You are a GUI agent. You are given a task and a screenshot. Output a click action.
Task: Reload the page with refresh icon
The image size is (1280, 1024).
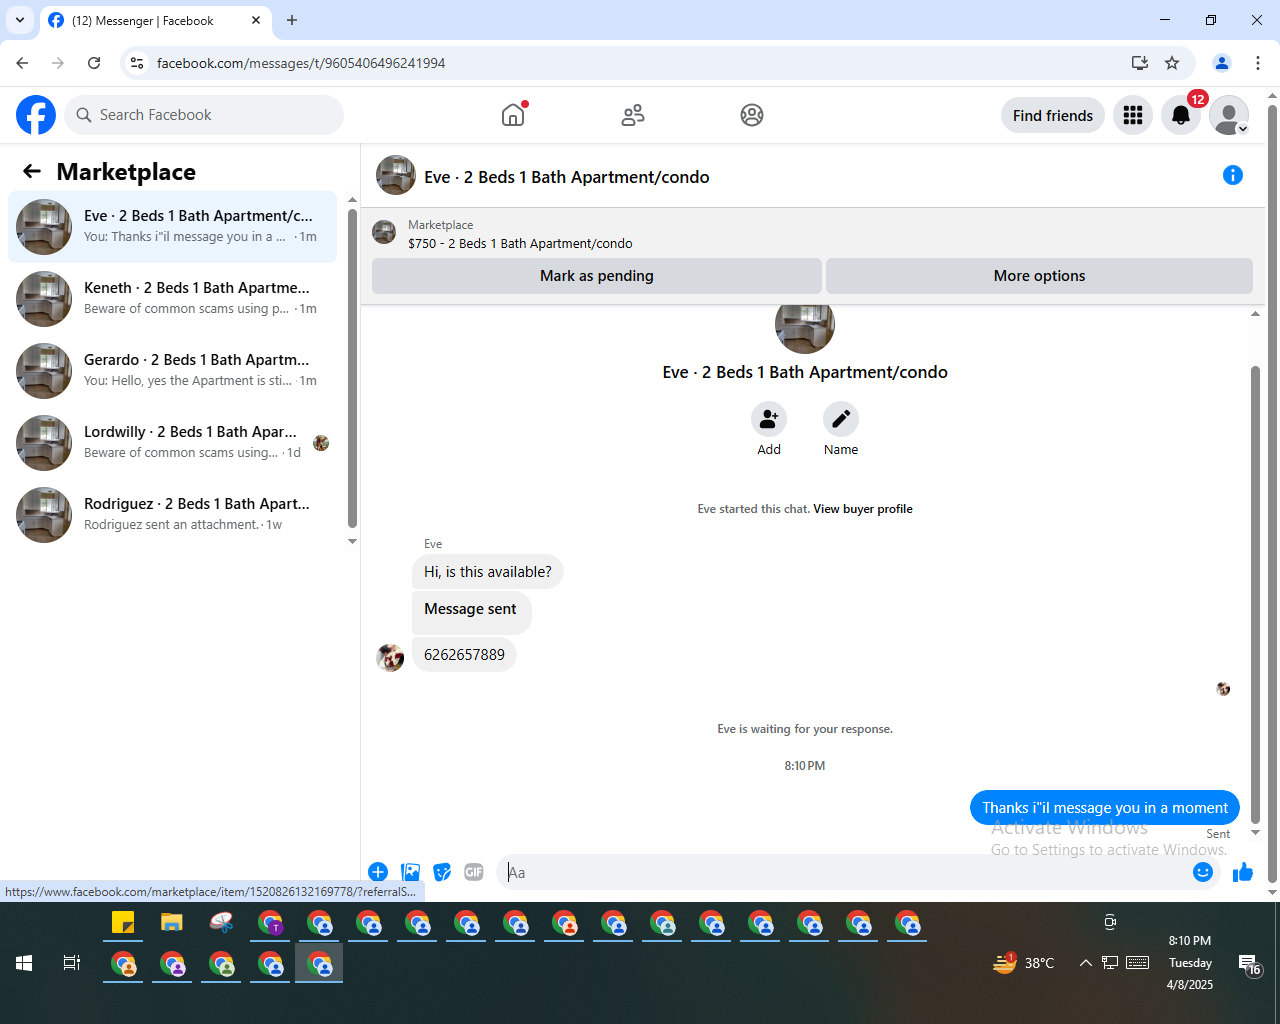[94, 63]
